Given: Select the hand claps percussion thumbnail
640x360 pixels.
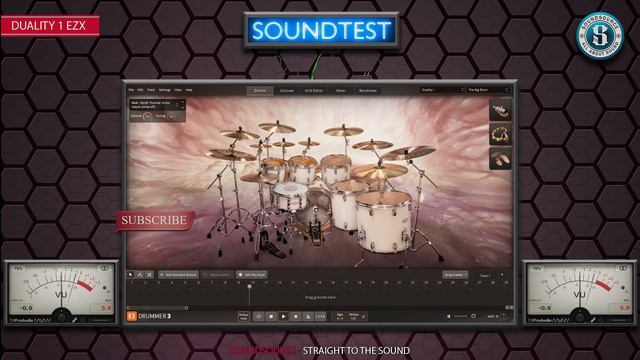Looking at the screenshot, I should point(500,159).
